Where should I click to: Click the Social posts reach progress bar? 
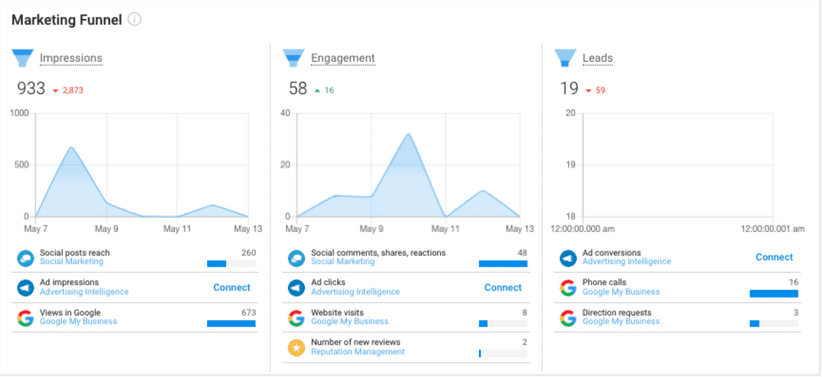click(x=231, y=264)
